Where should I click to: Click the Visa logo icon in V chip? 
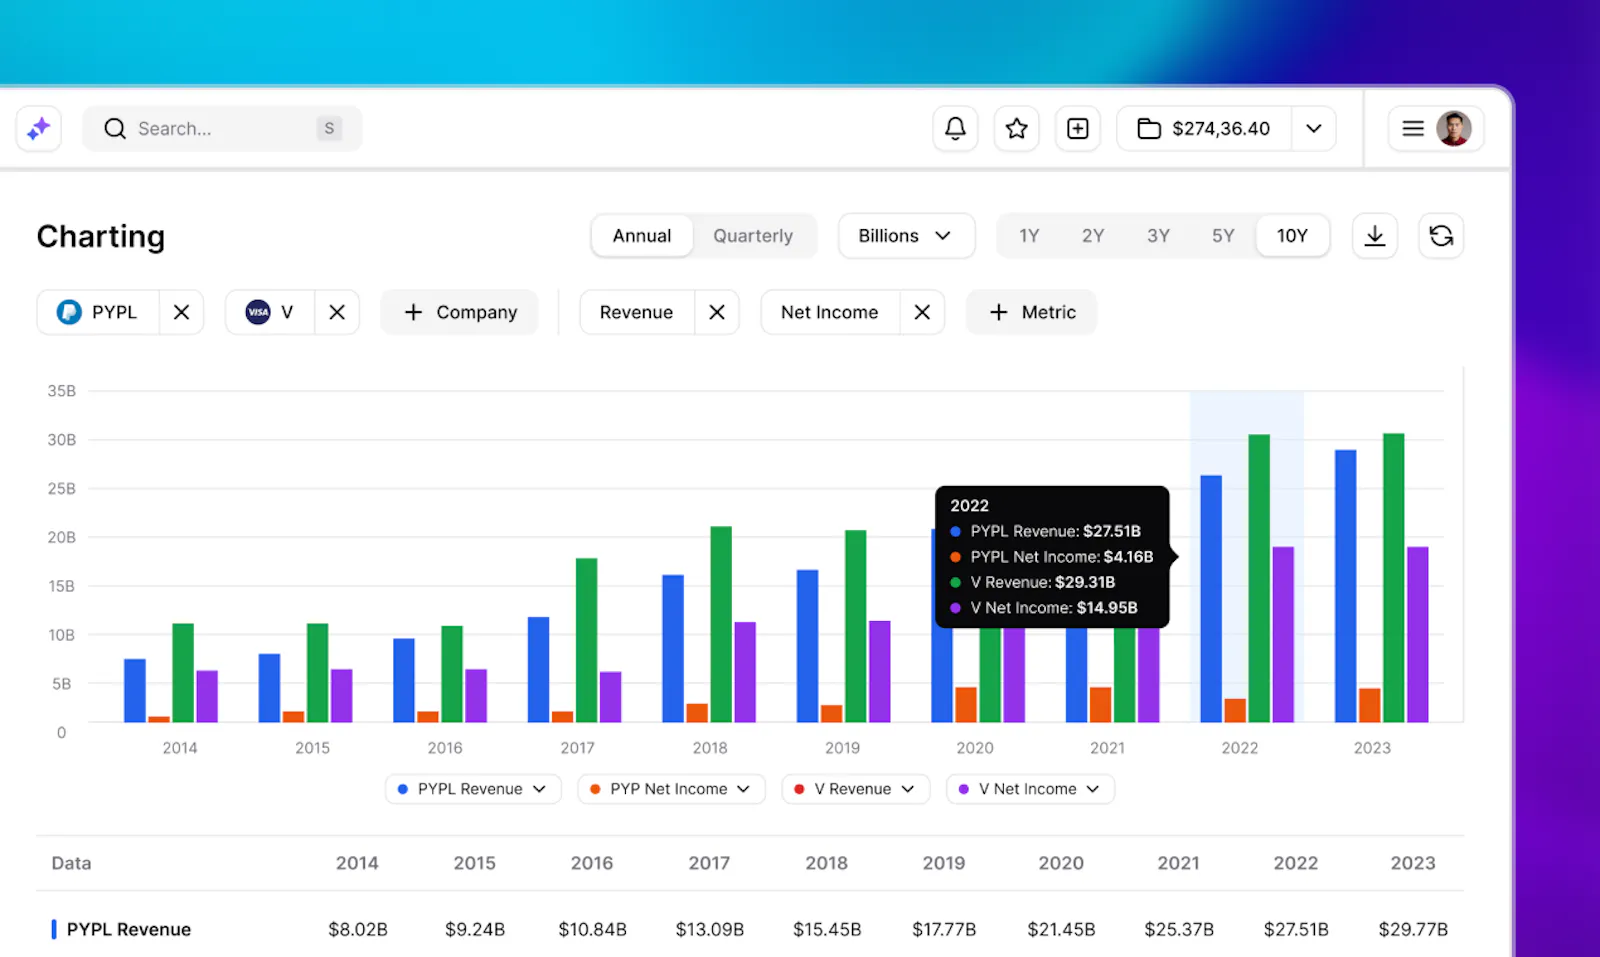tap(258, 312)
